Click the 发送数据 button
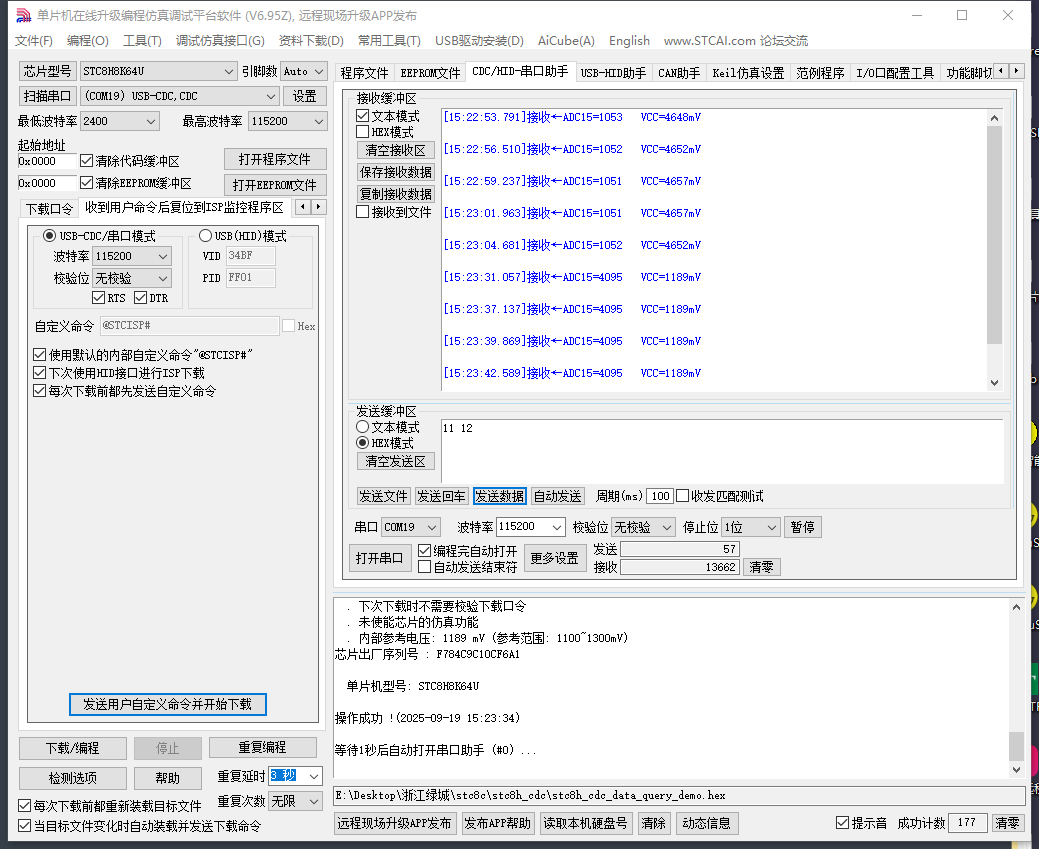The image size is (1039, 849). coord(499,496)
